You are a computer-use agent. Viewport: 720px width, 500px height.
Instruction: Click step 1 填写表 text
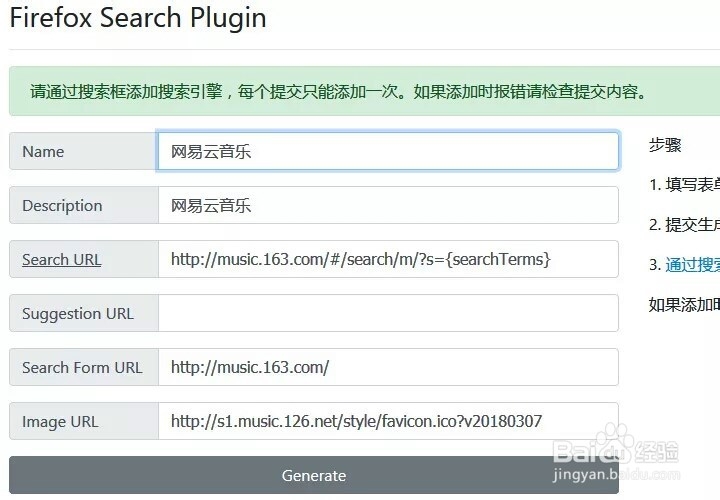(684, 185)
